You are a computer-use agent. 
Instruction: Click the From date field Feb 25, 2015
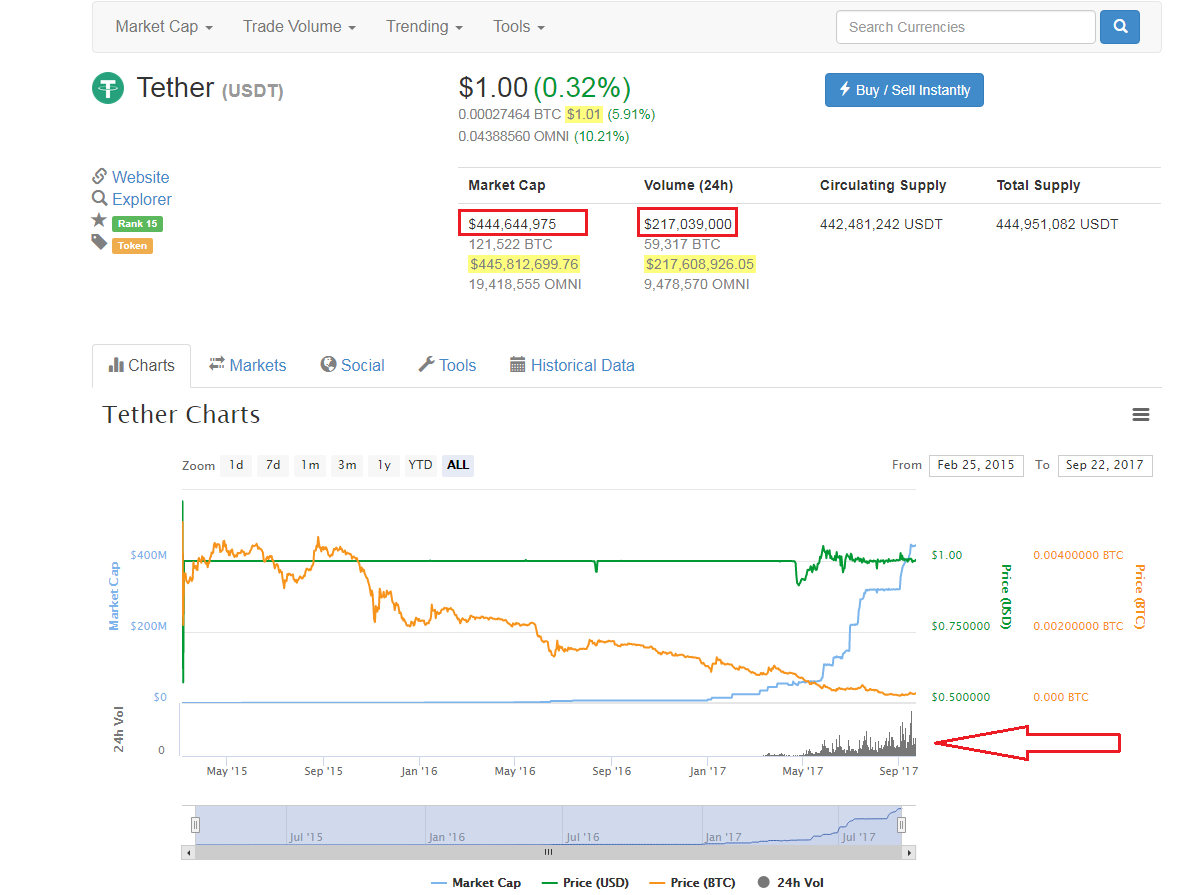pos(975,465)
